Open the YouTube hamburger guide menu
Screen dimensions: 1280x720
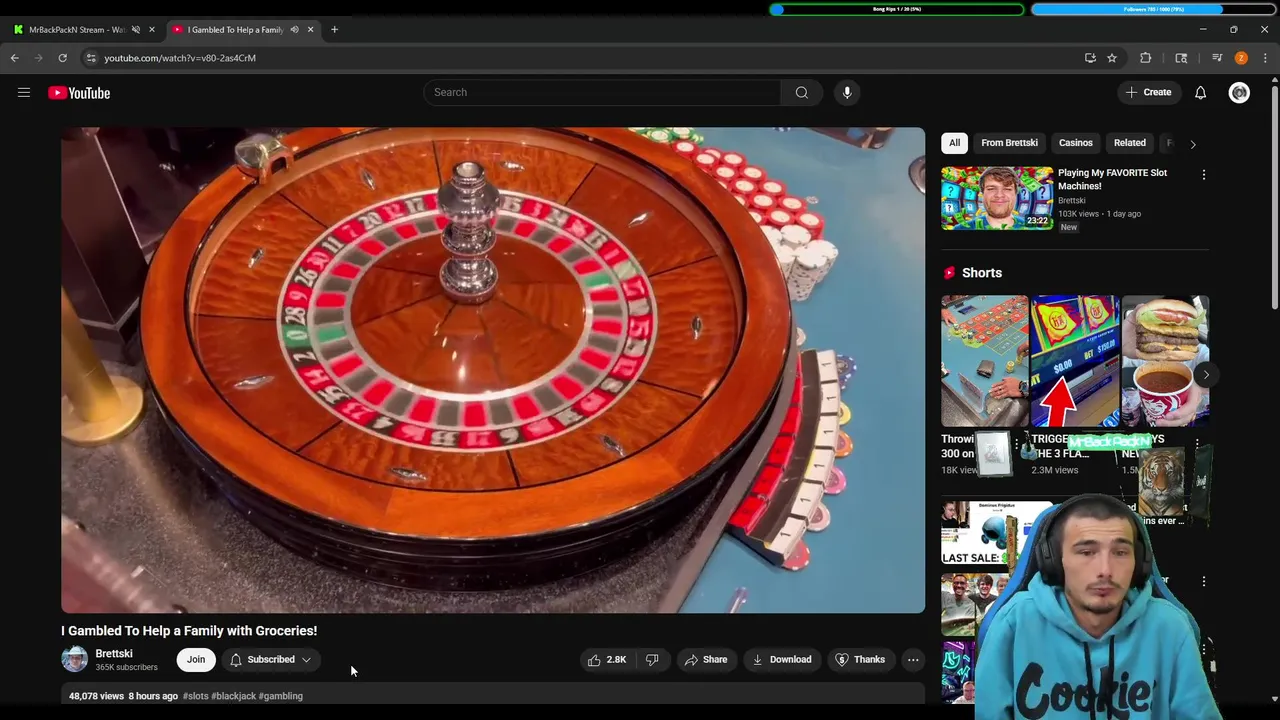pyautogui.click(x=24, y=93)
